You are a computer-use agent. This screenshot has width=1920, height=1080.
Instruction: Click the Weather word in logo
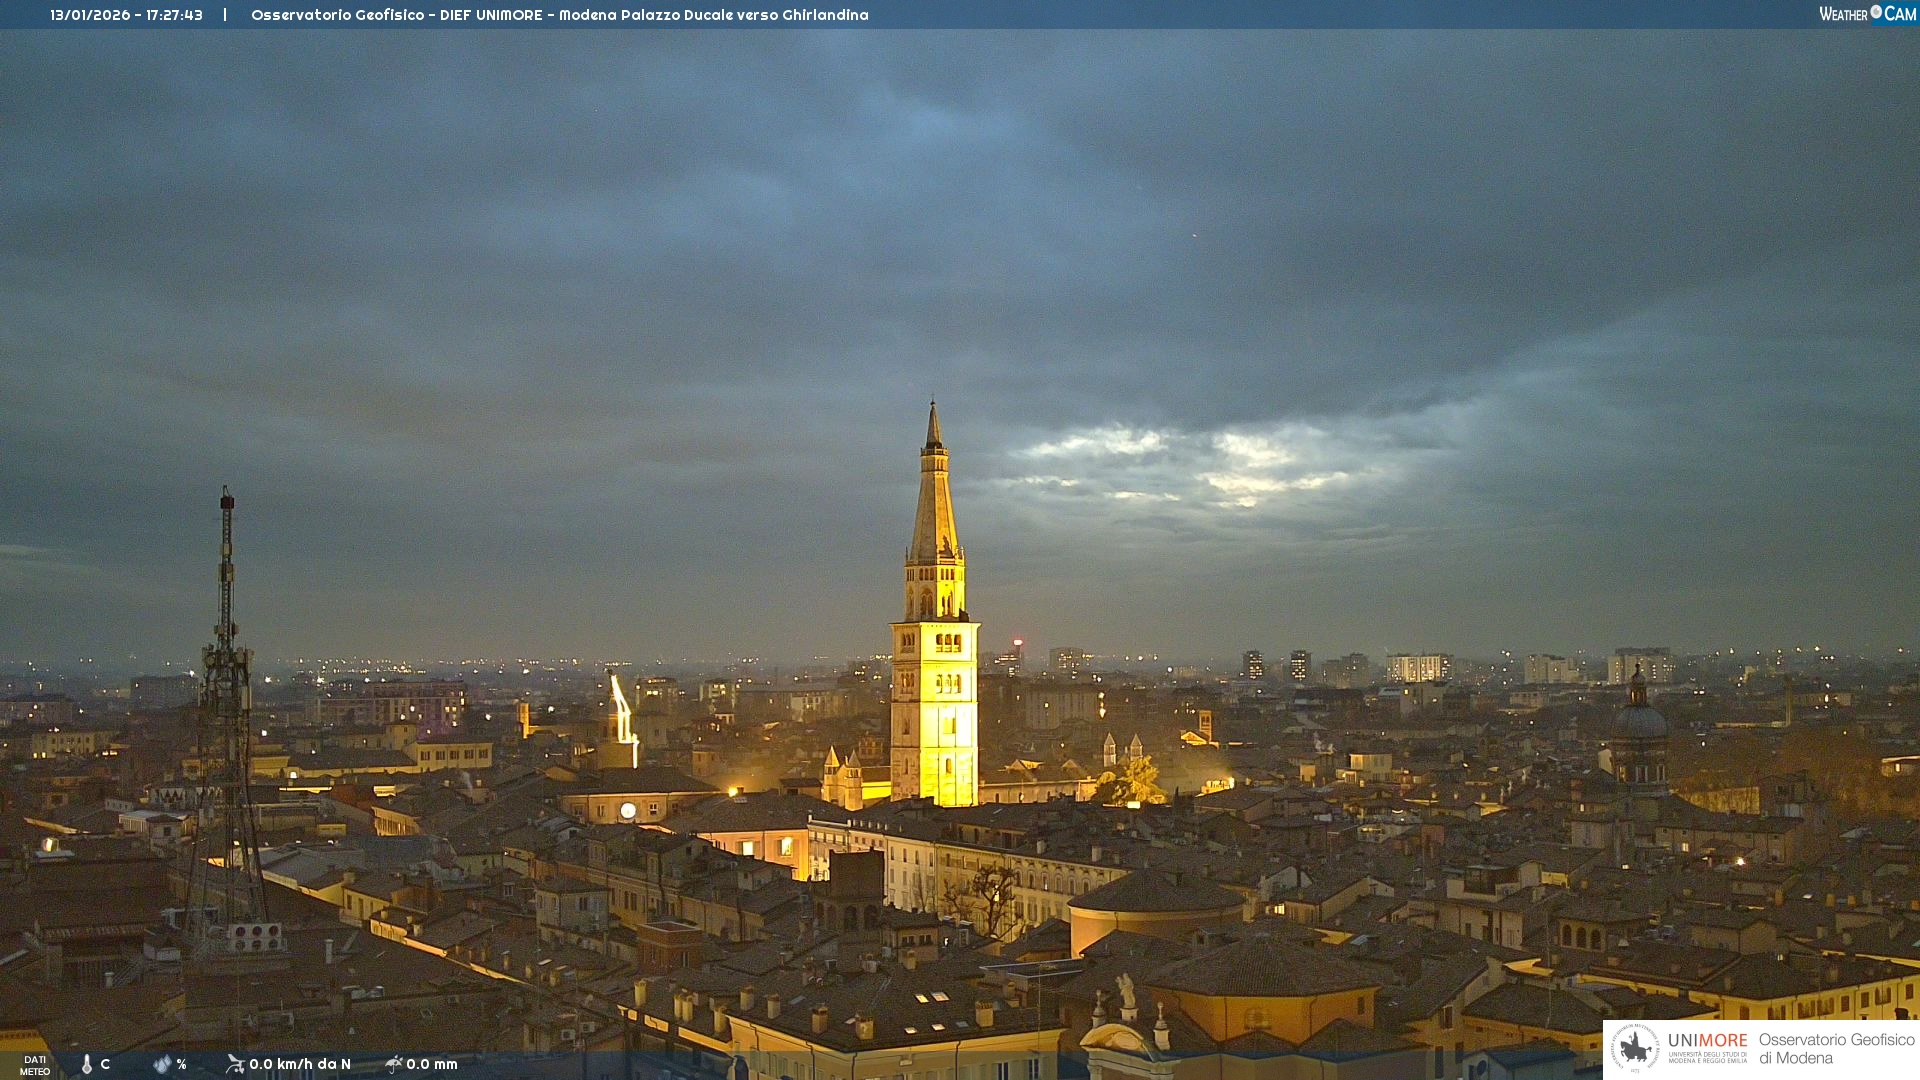(1843, 14)
